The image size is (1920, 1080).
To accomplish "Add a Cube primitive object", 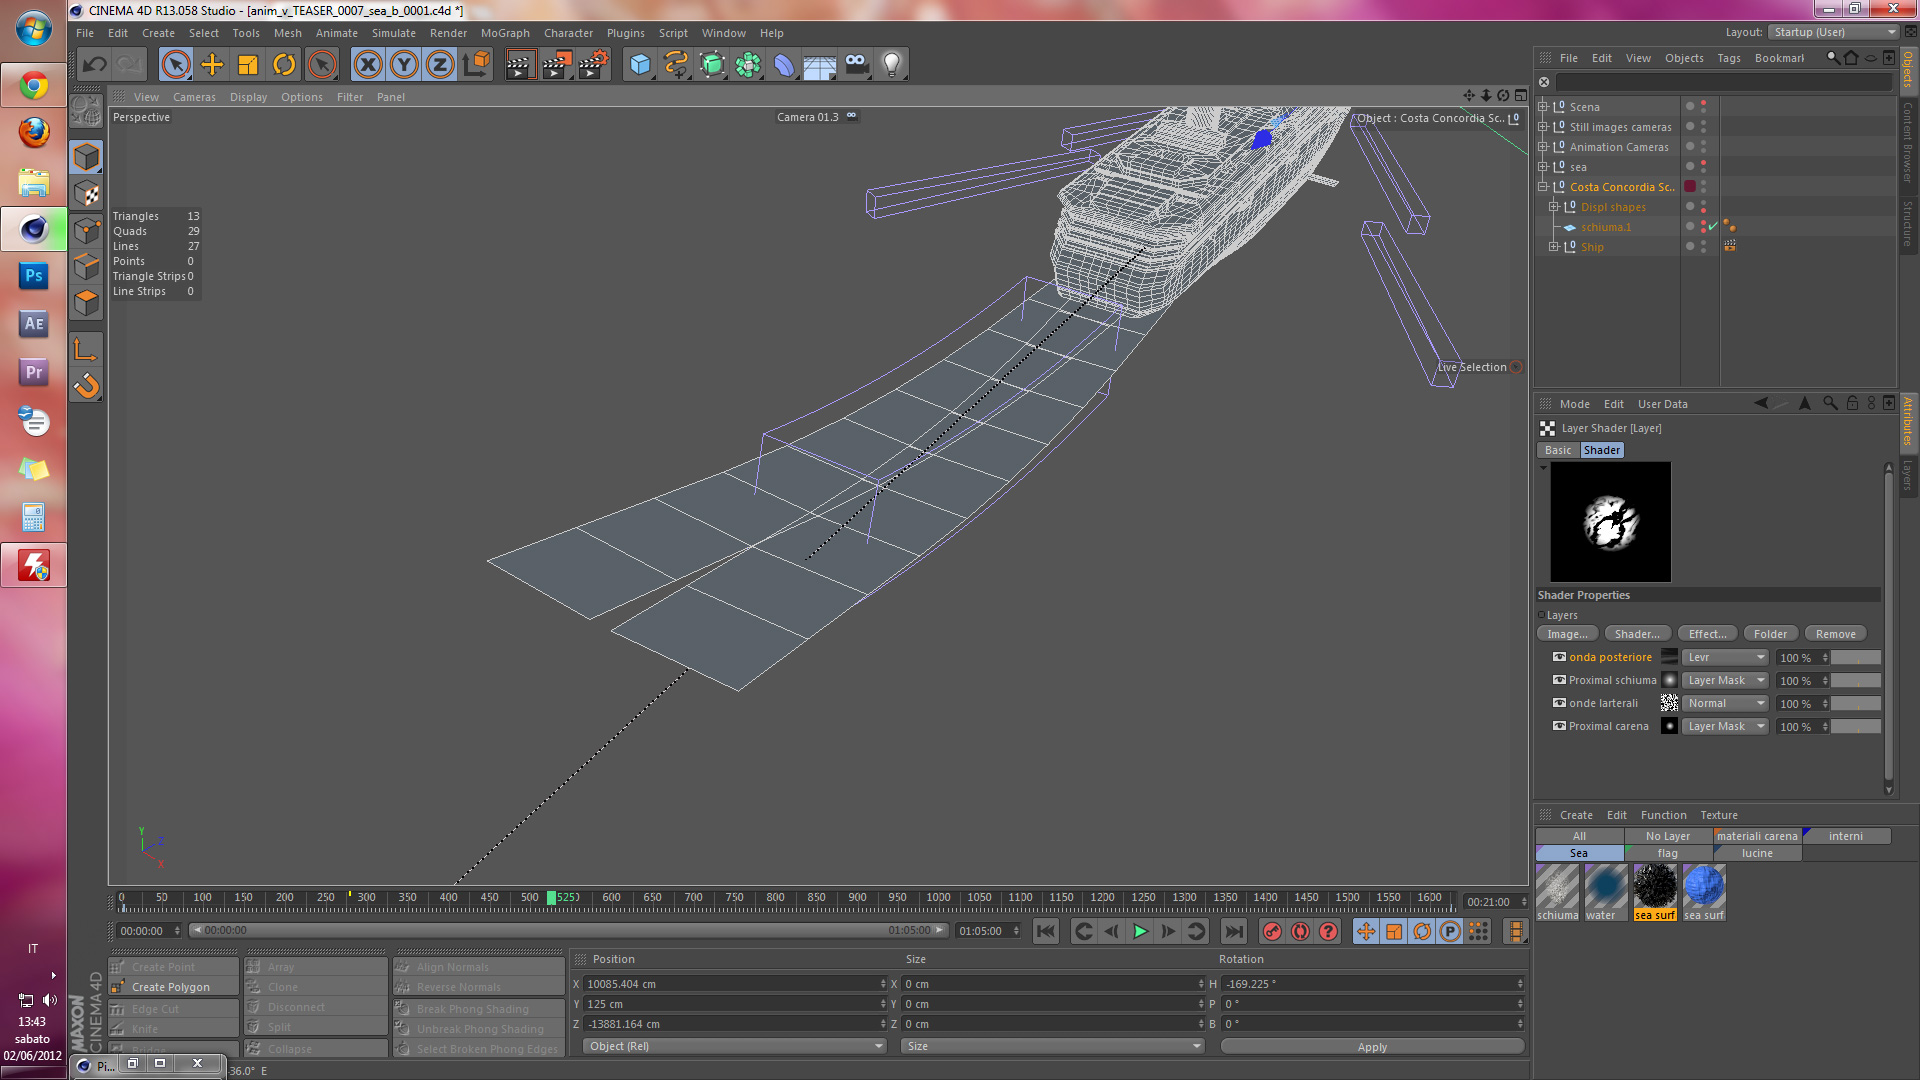I will coord(640,65).
